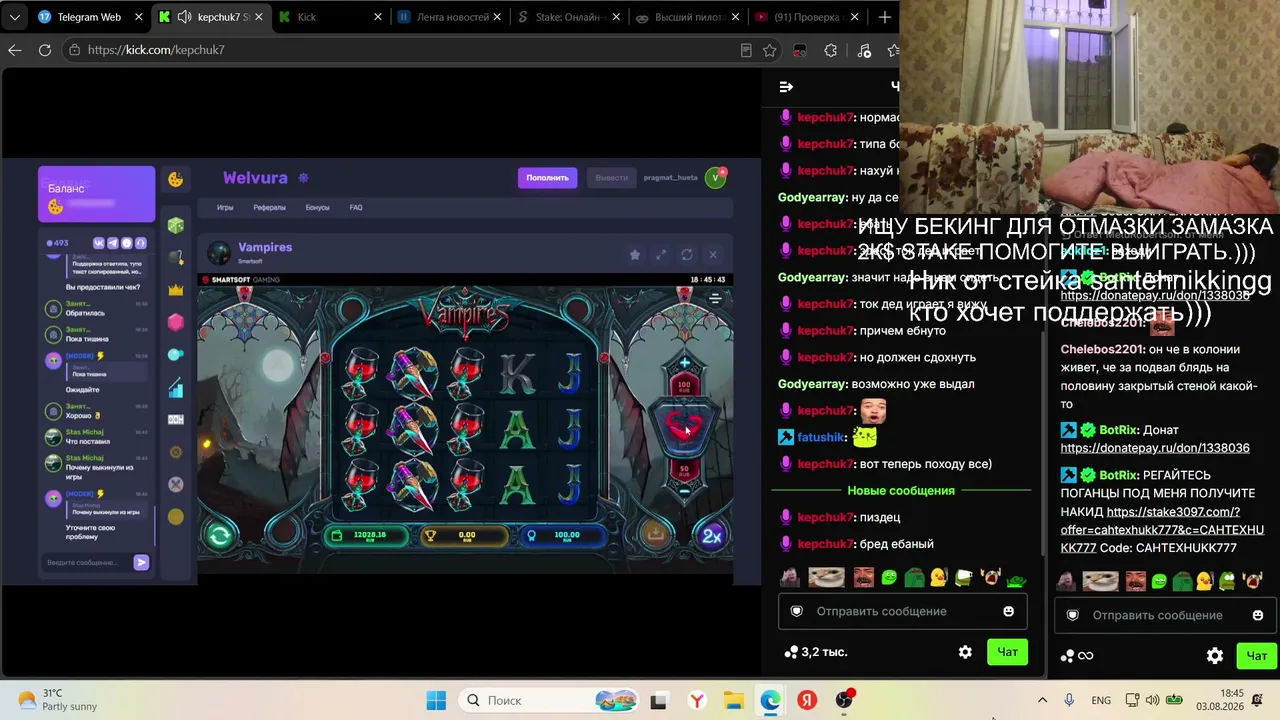Expand Vampires game to fullscreen

click(661, 255)
